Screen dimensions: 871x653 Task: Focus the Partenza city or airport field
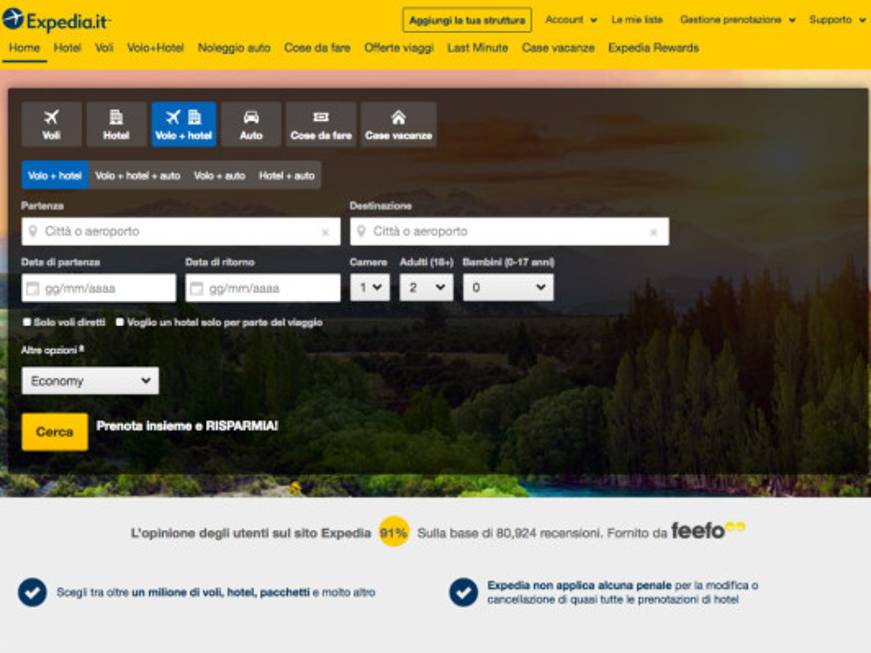tap(181, 232)
